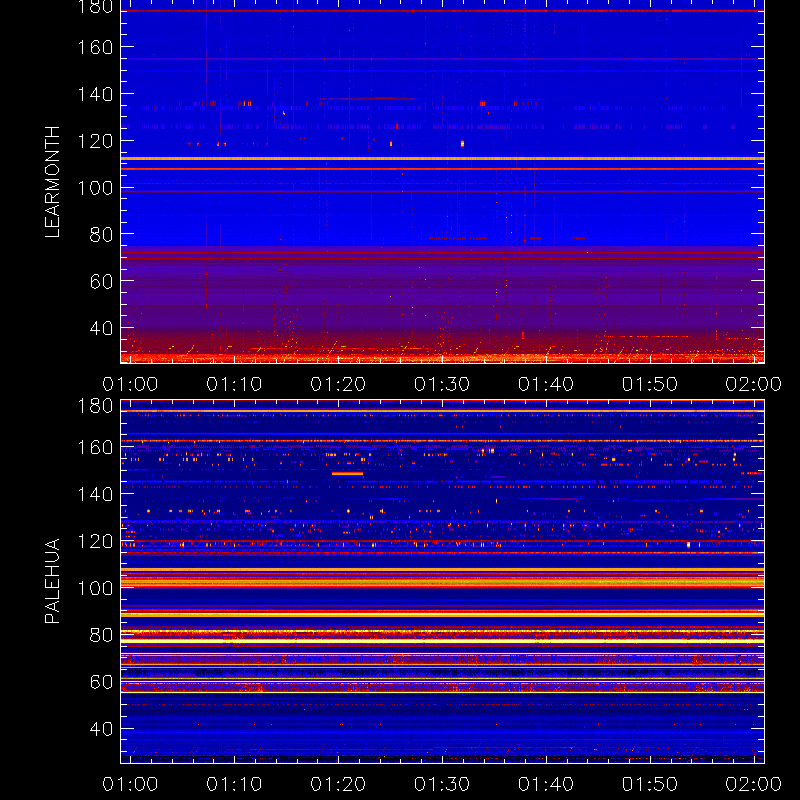
Task: Select the 100 frequency label on Learmonth axis
Action: pyautogui.click(x=95, y=188)
